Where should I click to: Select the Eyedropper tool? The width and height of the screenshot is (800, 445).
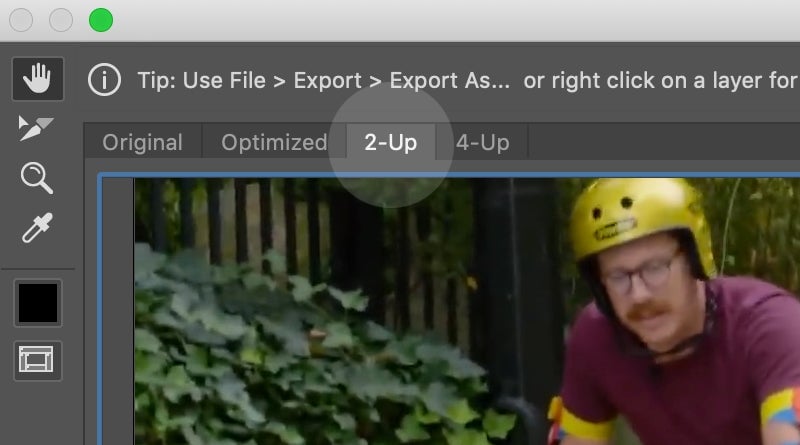pos(37,228)
